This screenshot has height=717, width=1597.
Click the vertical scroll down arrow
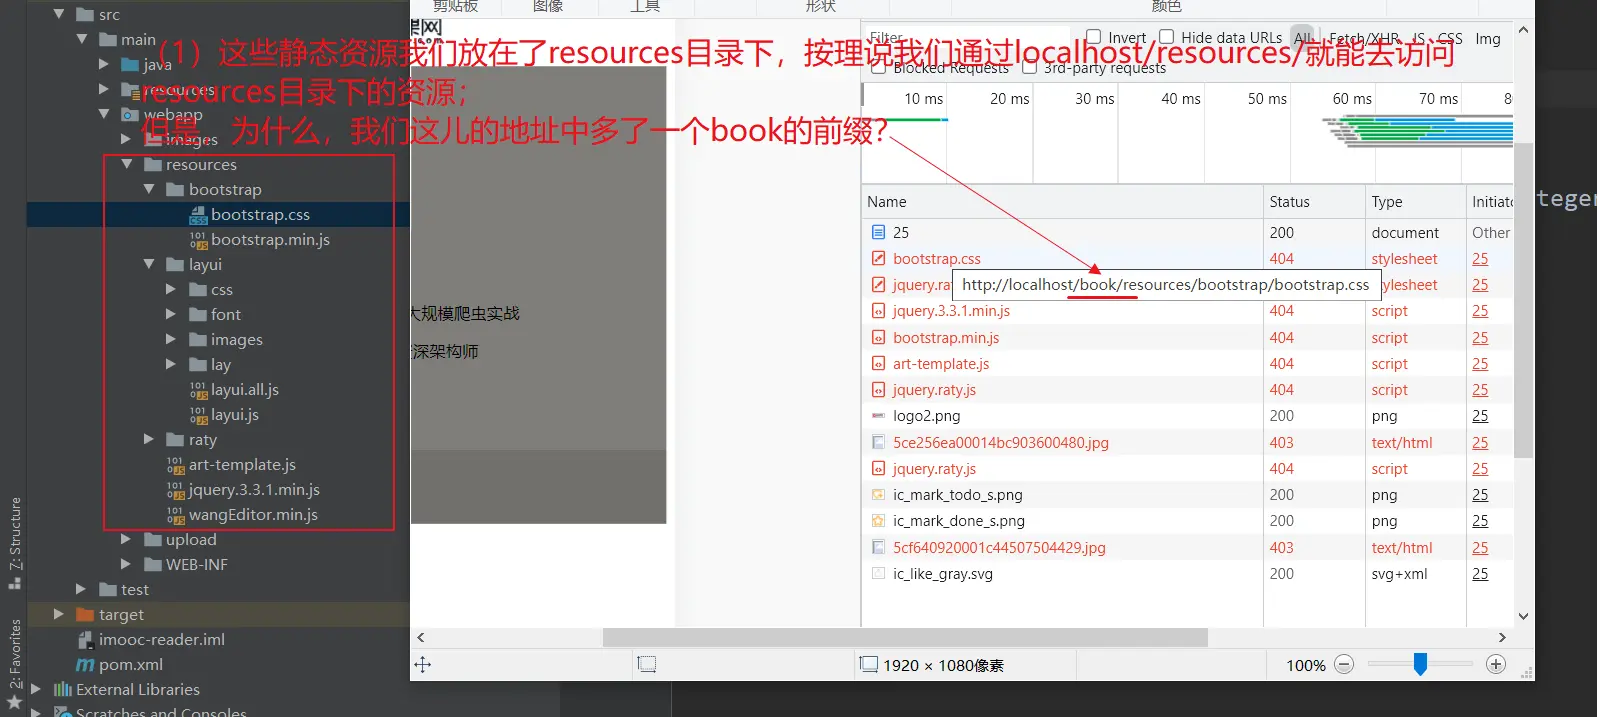coord(1523,616)
